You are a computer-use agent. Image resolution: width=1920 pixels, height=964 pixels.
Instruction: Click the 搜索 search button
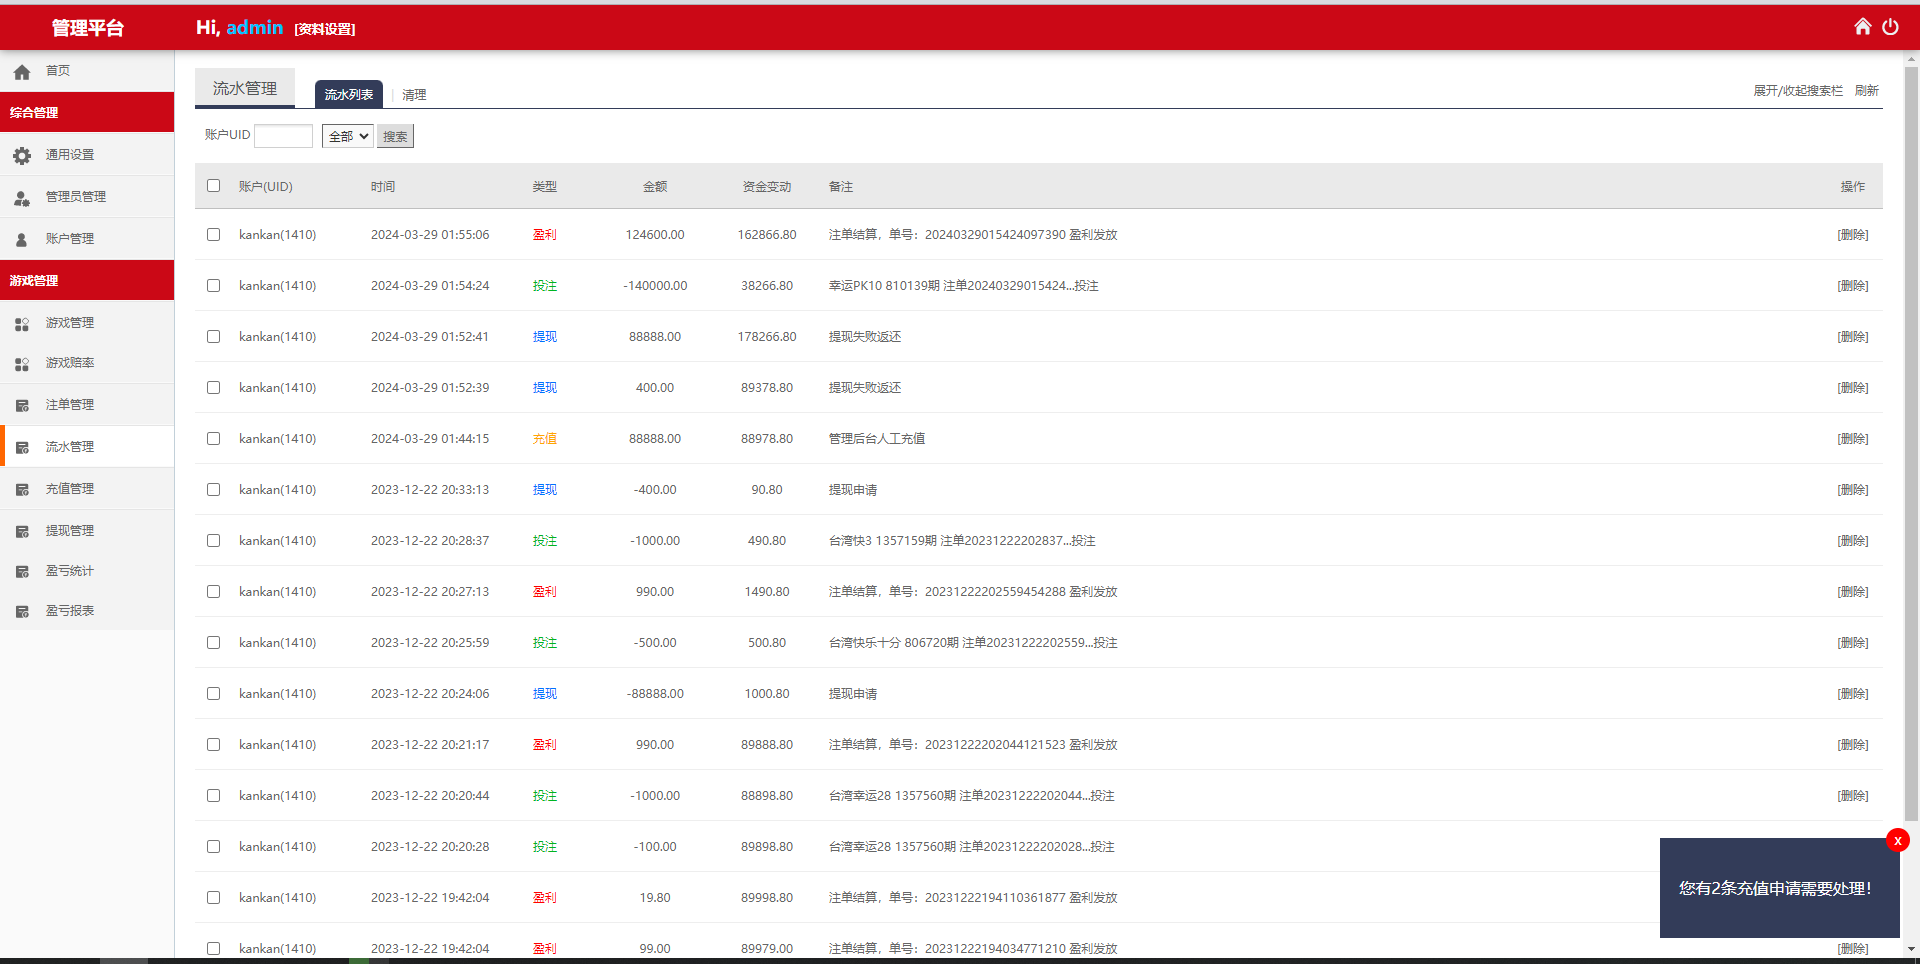[x=395, y=136]
